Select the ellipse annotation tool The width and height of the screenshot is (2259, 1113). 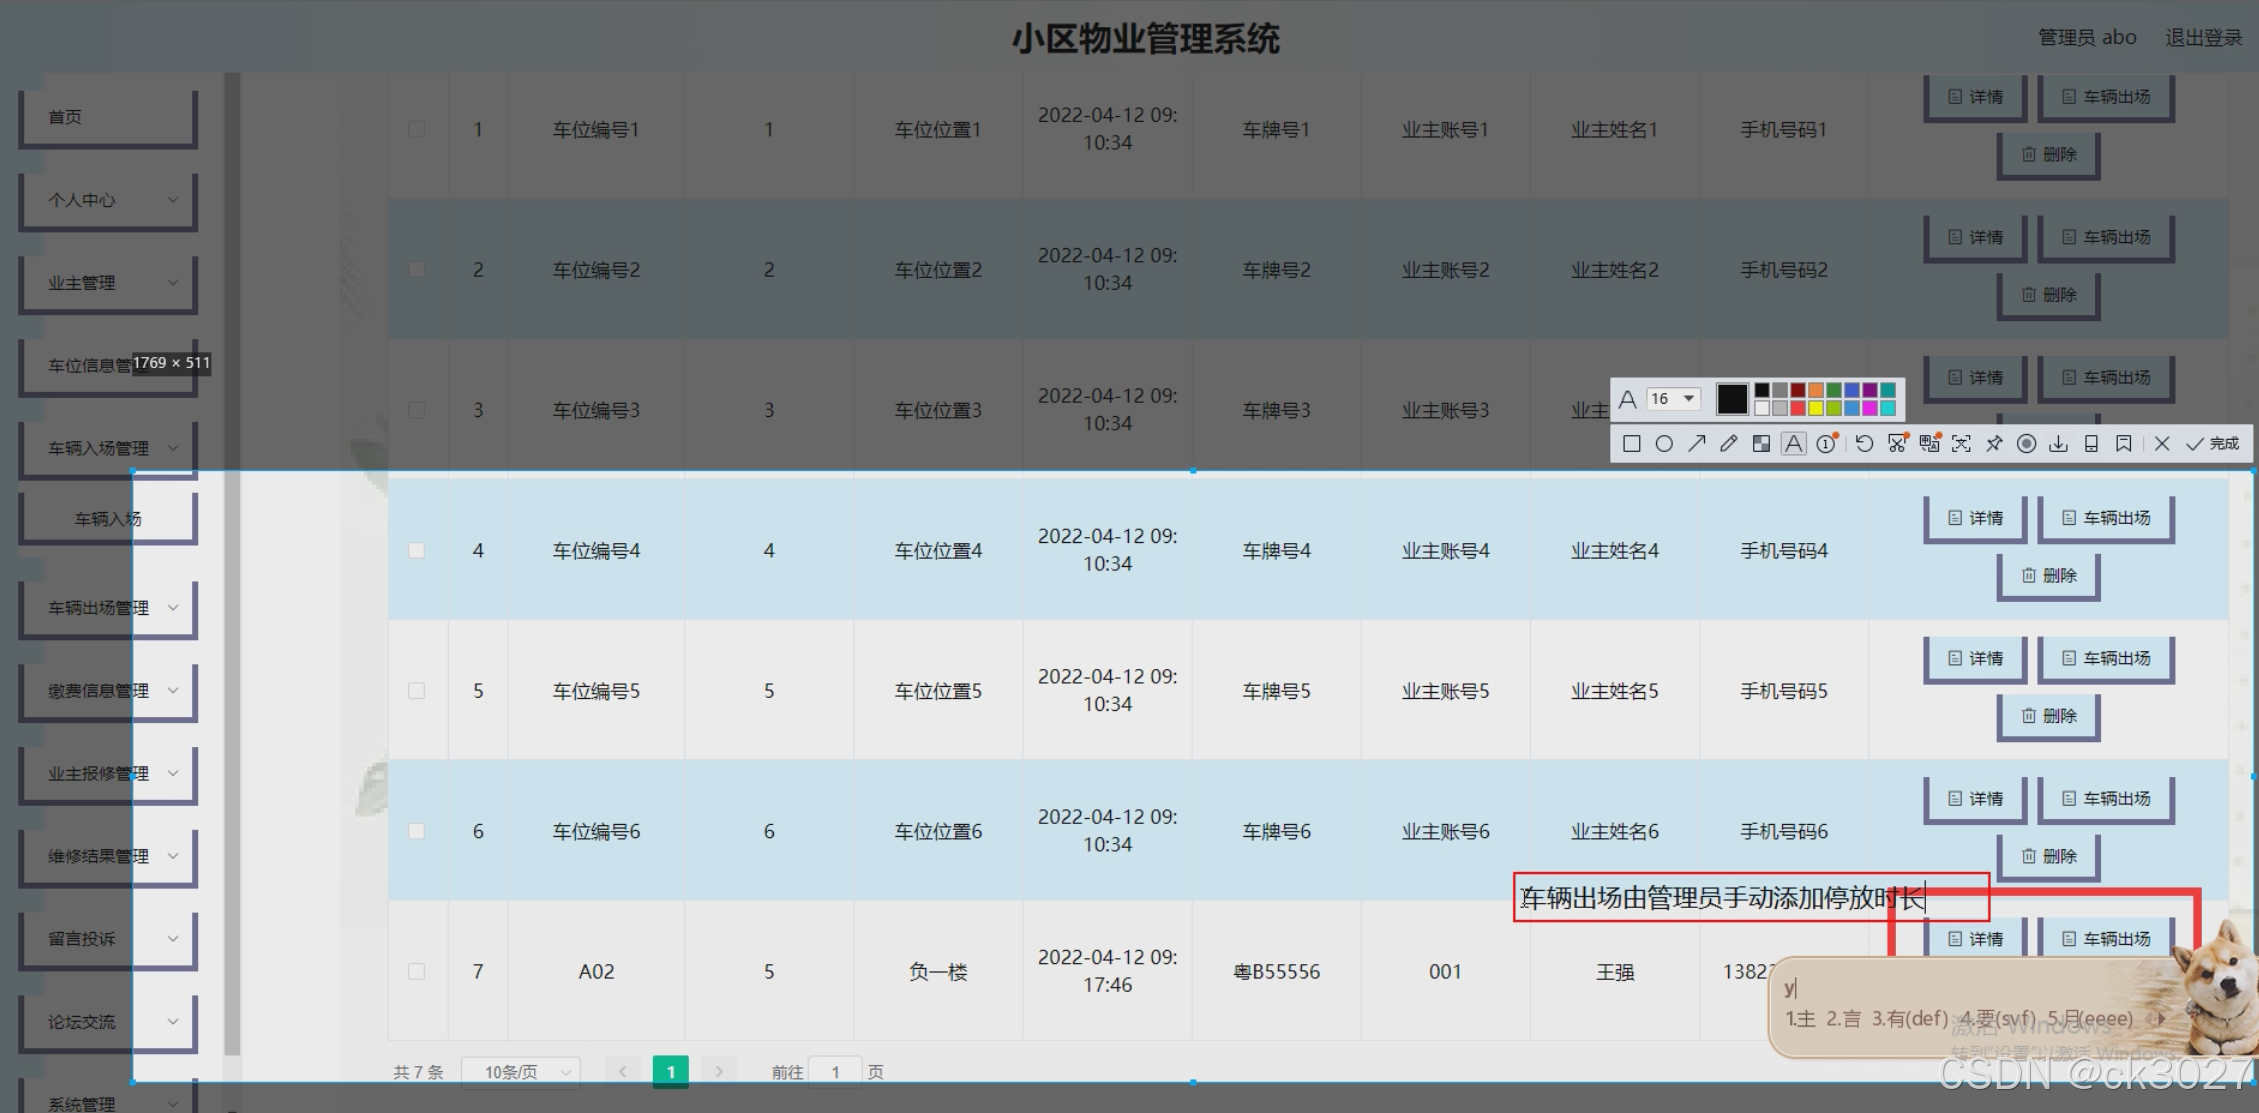click(x=1664, y=444)
